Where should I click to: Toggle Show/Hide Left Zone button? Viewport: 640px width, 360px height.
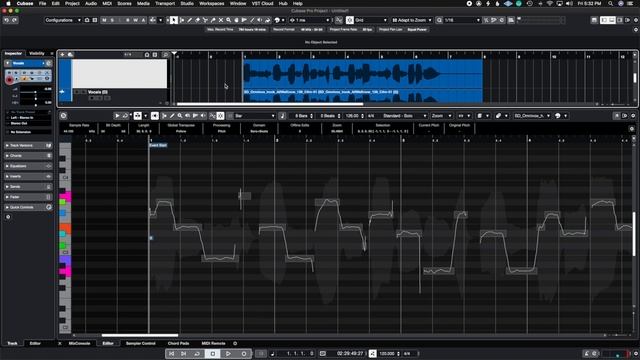603,20
